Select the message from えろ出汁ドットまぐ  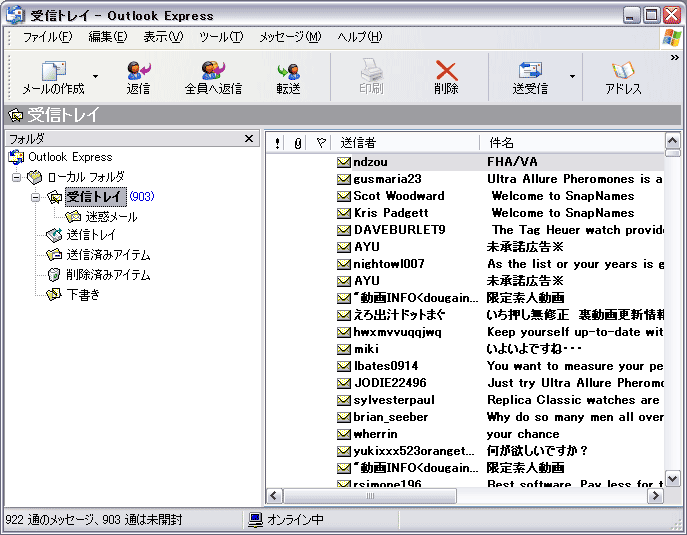(465, 315)
